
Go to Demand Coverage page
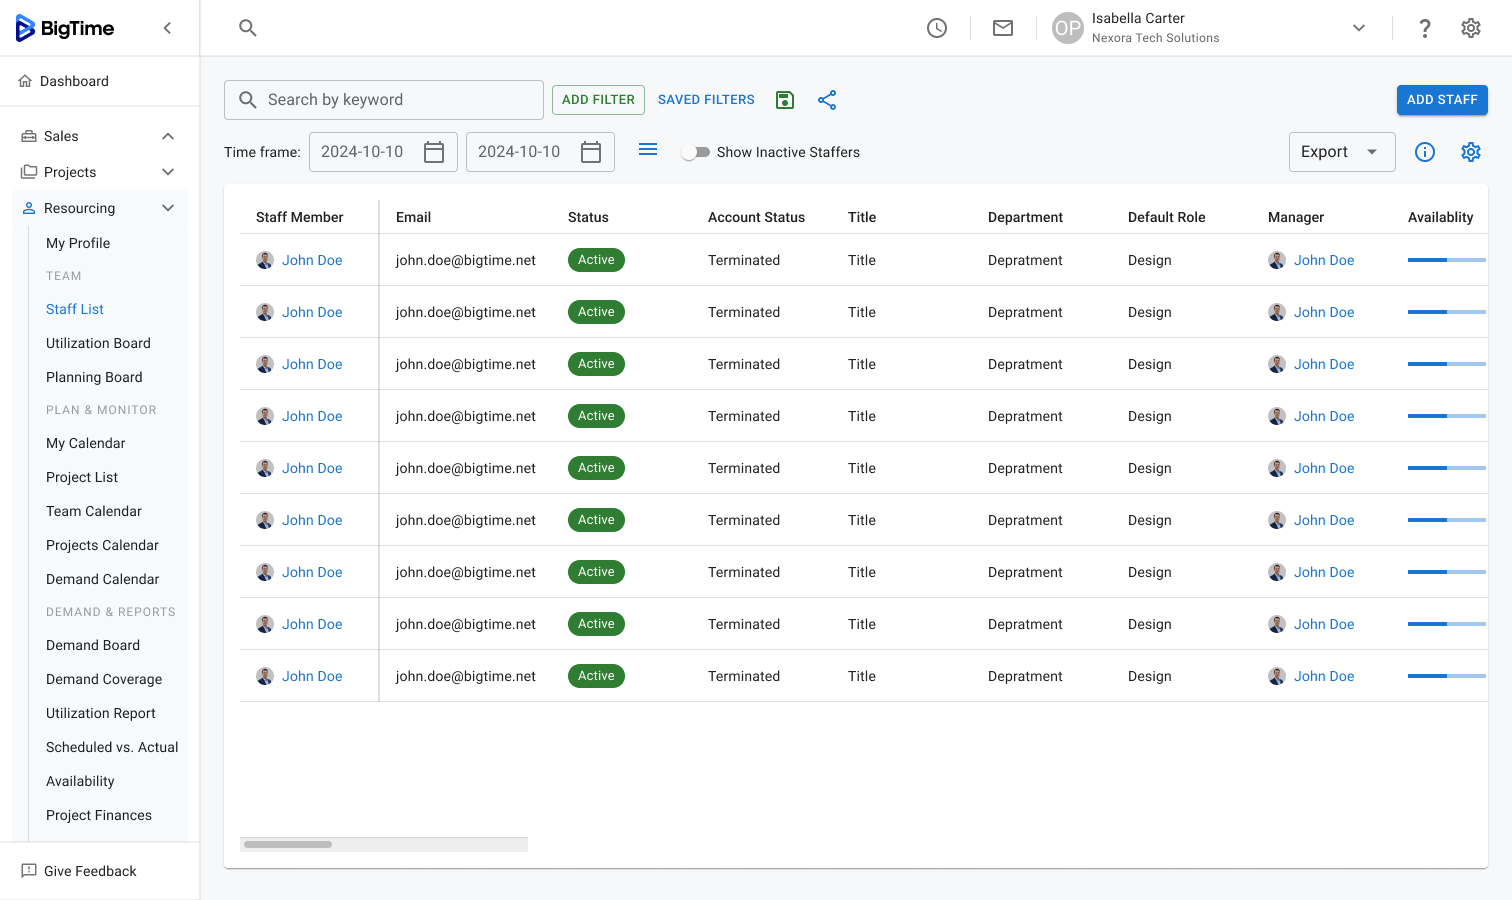point(104,679)
